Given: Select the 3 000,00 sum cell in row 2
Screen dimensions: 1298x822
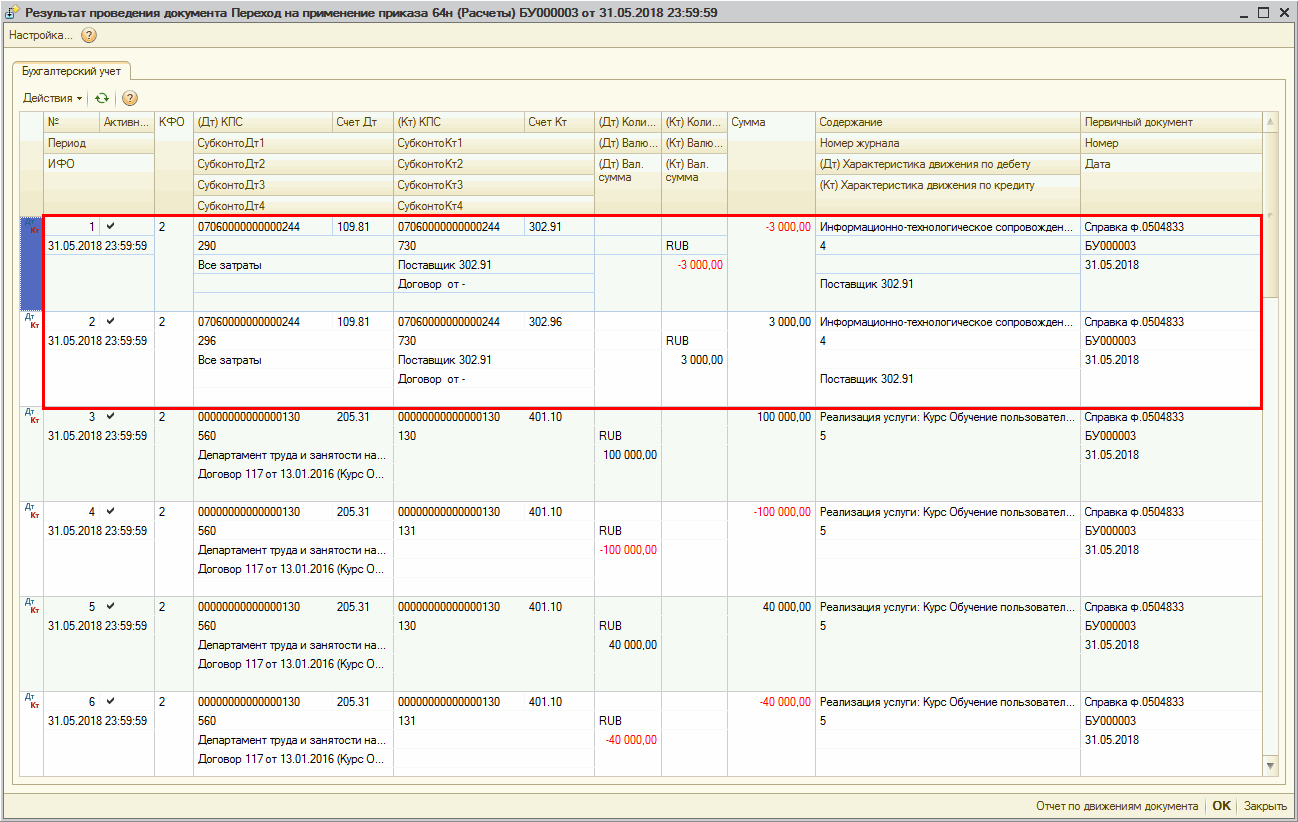Looking at the screenshot, I should (x=771, y=322).
